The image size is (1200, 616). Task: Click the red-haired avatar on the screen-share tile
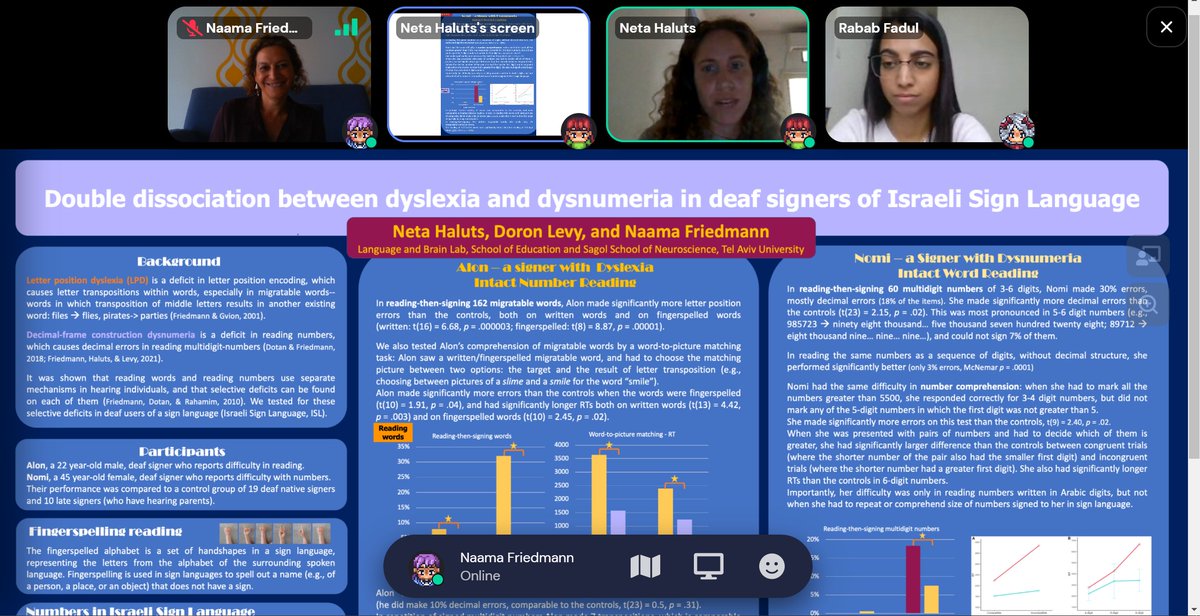click(577, 130)
